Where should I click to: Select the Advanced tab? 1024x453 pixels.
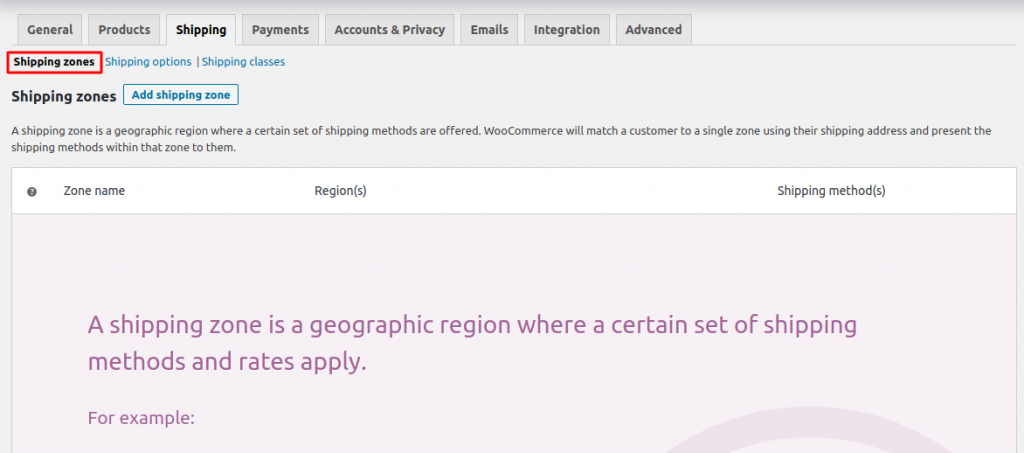[x=653, y=30]
